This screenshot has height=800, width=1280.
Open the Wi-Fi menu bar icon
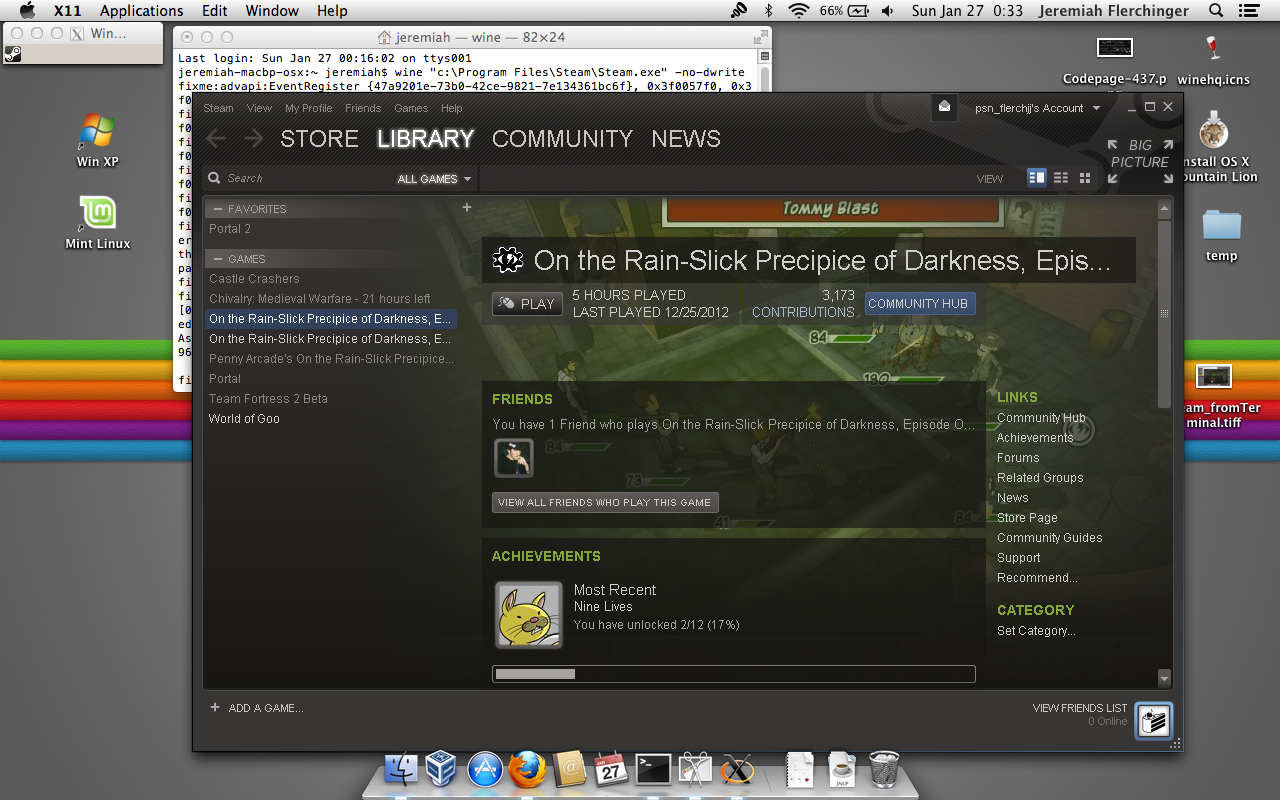click(798, 11)
